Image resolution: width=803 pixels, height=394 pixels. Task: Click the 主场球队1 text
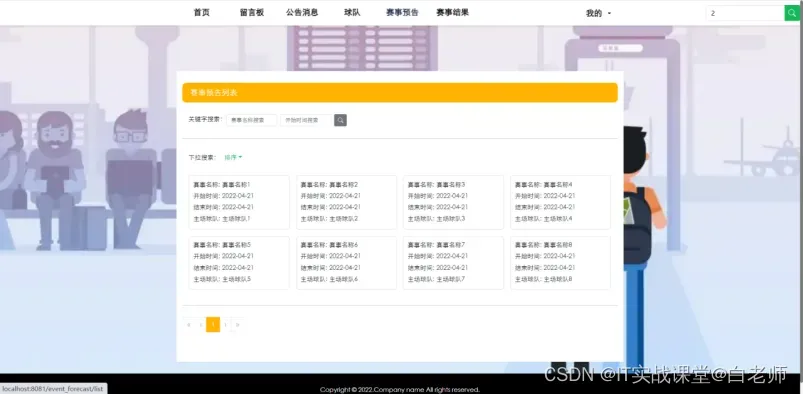(x=236, y=219)
